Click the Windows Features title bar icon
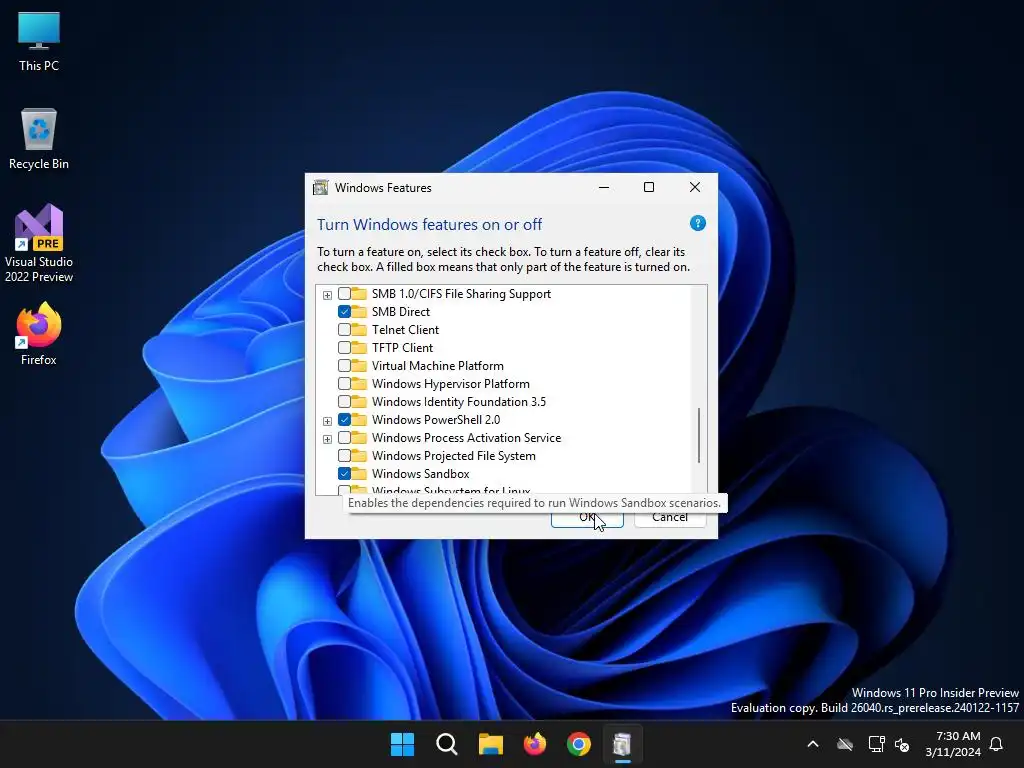Screen dimensions: 1024x768 click(321, 187)
